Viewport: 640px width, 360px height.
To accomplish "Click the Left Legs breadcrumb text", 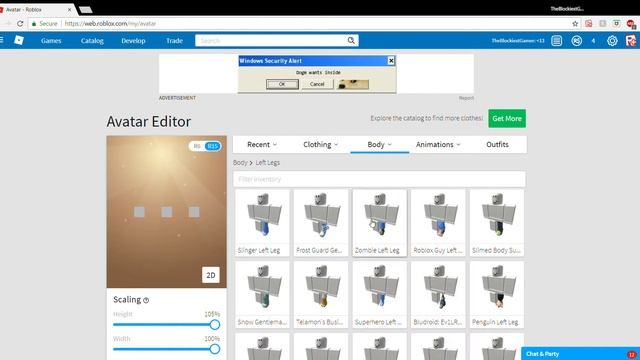I will (268, 162).
